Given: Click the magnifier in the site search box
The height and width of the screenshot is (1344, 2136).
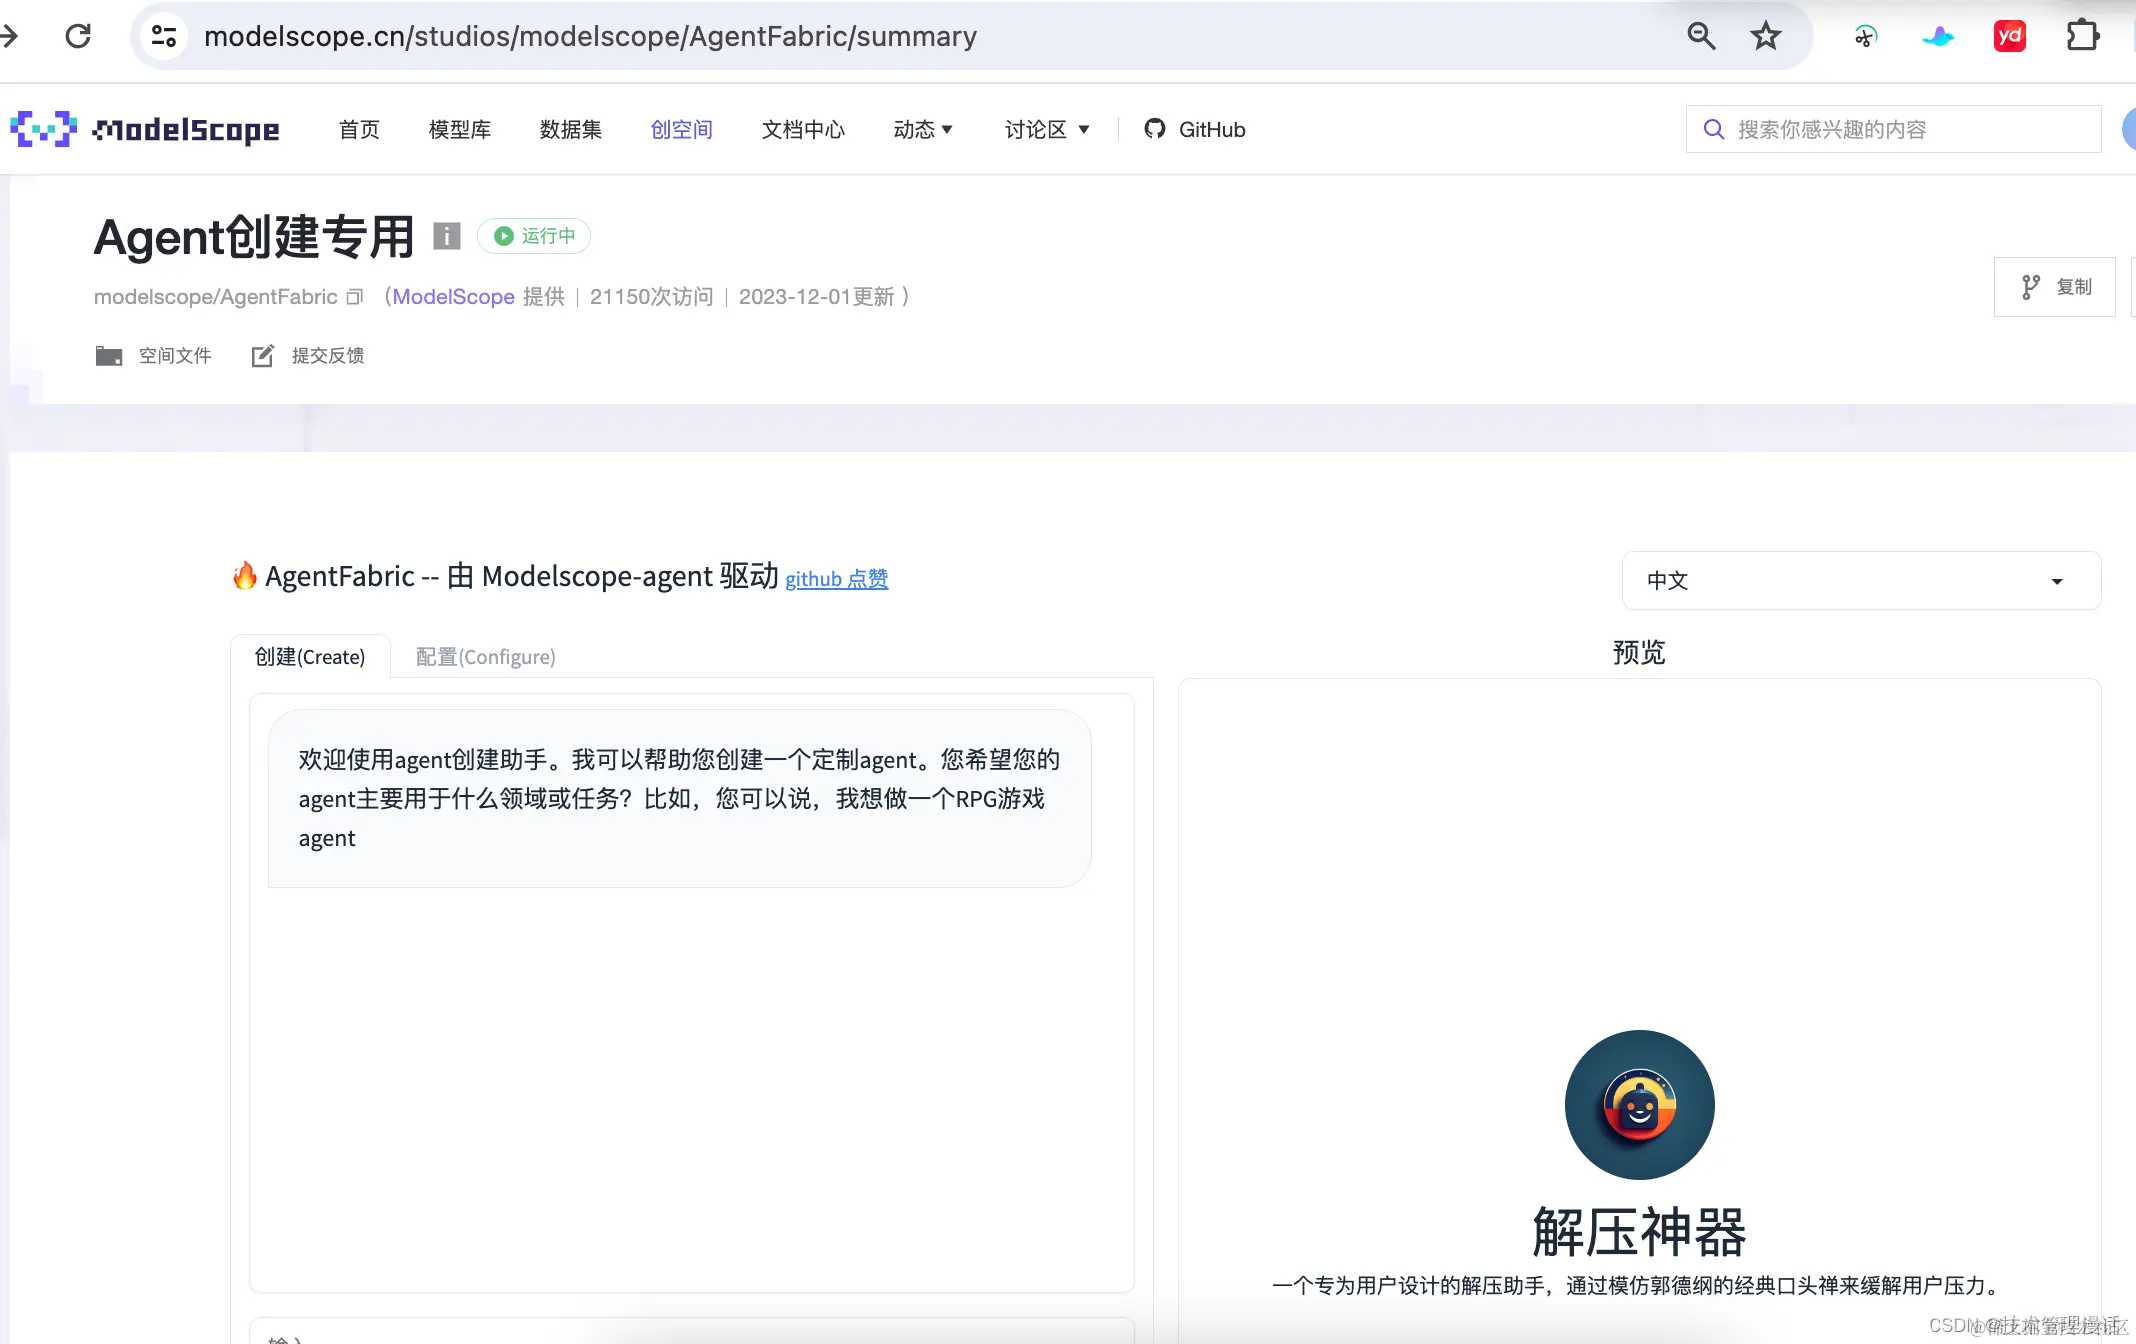Looking at the screenshot, I should tap(1714, 129).
